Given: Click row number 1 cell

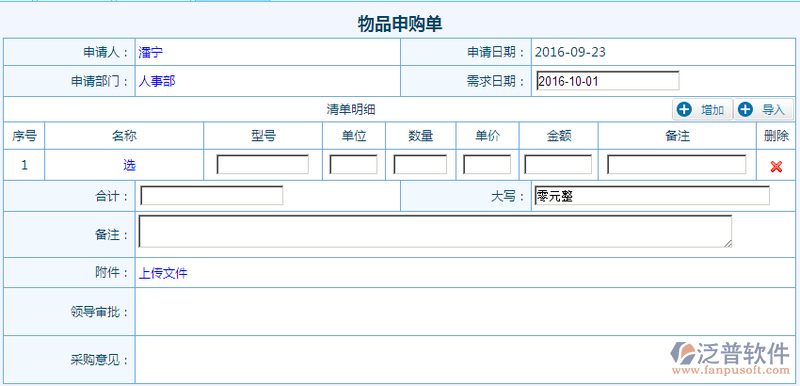Looking at the screenshot, I should click(x=24, y=165).
